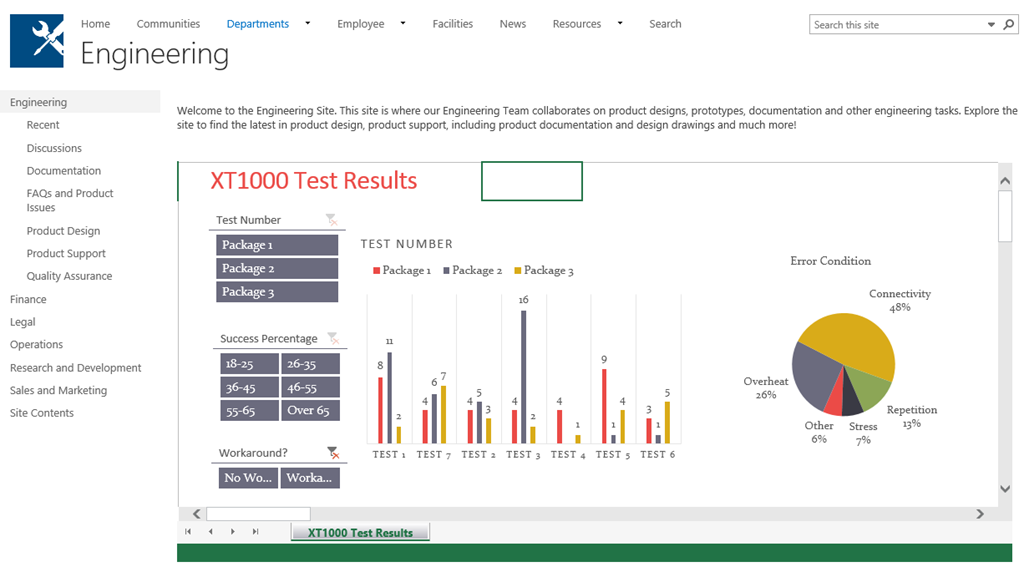Click the workbook vertical scrollbar thumb
This screenshot has width=1024, height=572.
coord(1005,216)
